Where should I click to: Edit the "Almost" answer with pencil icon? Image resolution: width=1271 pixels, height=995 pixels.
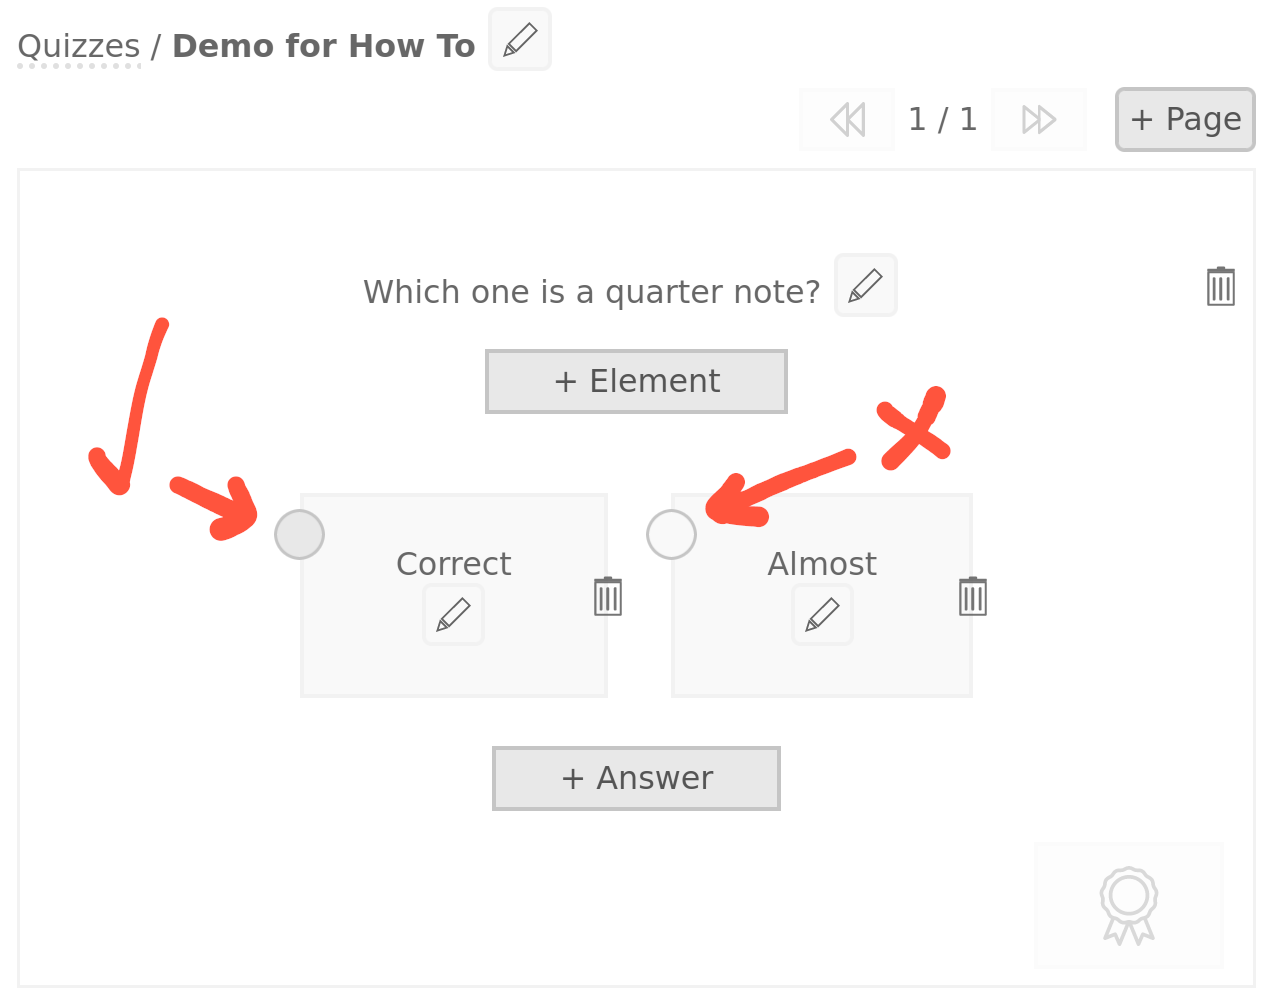point(822,614)
